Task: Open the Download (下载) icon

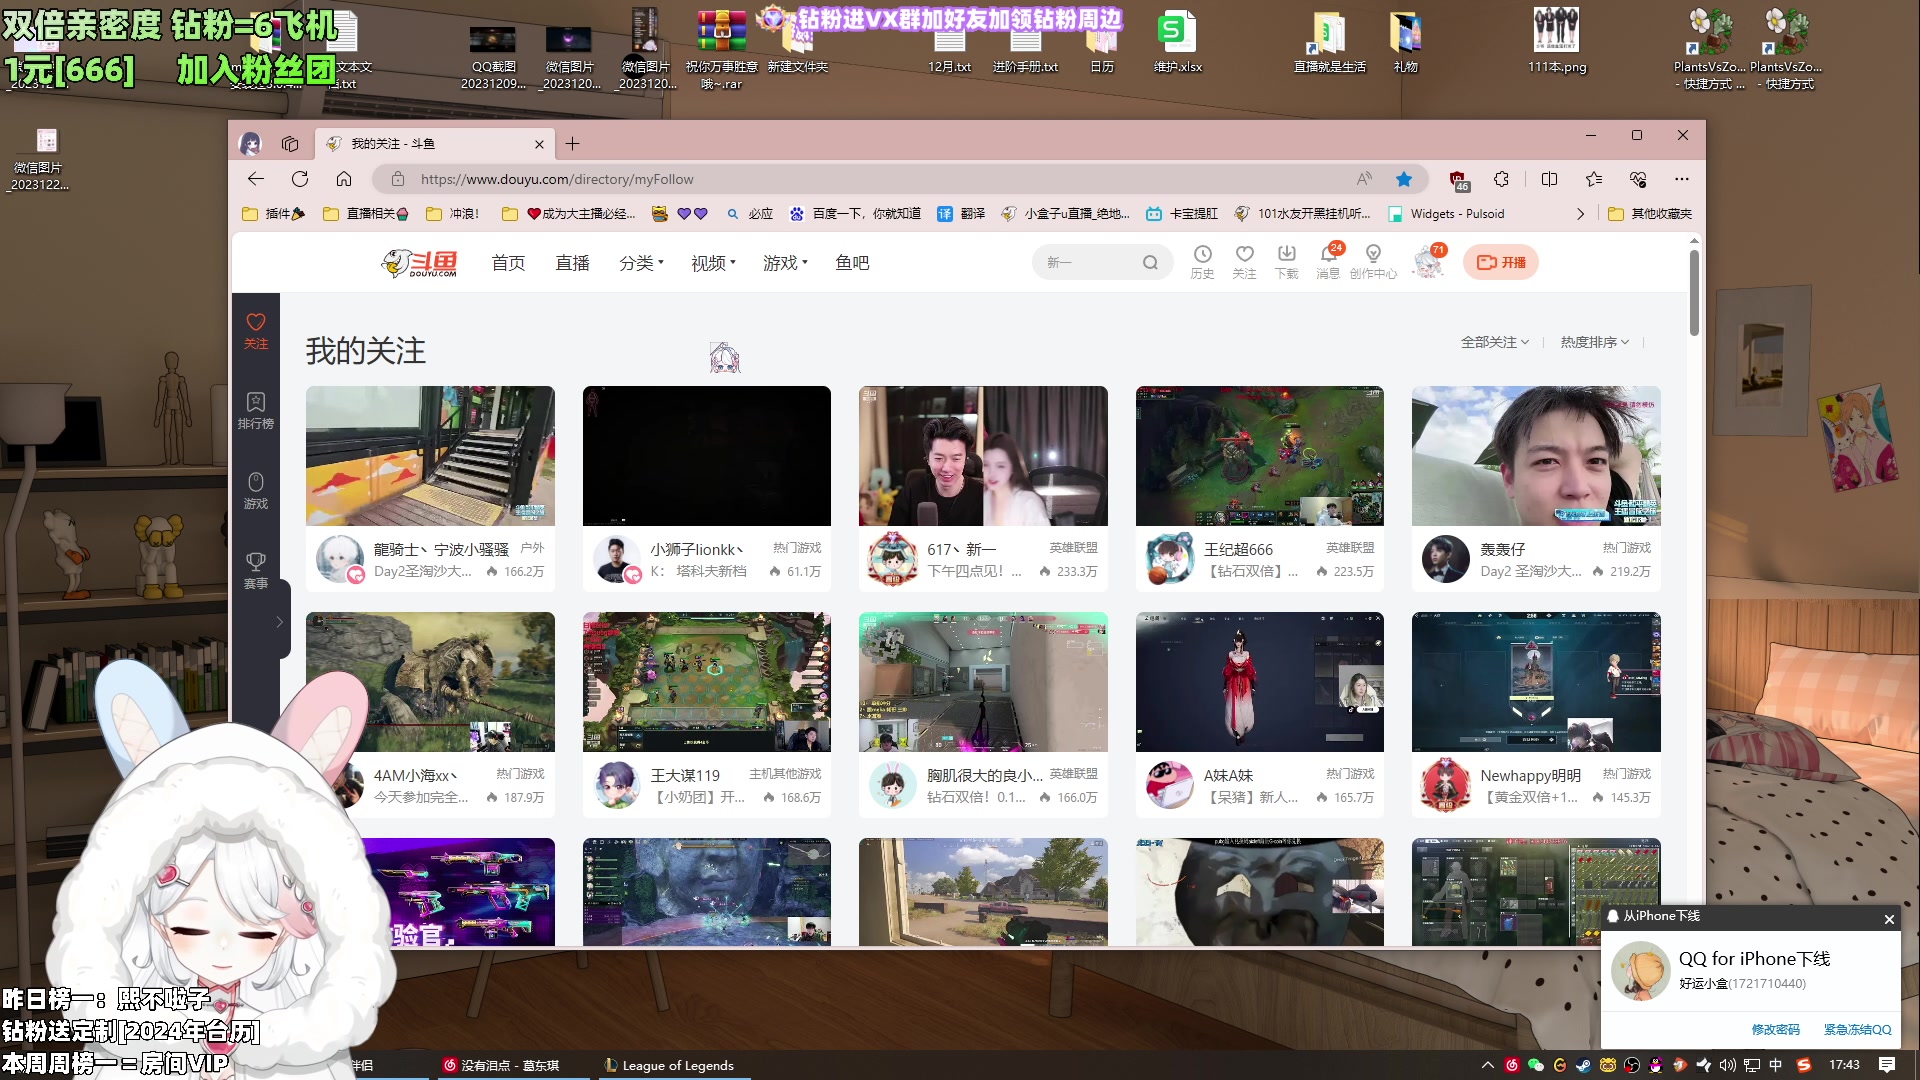Action: pos(1286,255)
